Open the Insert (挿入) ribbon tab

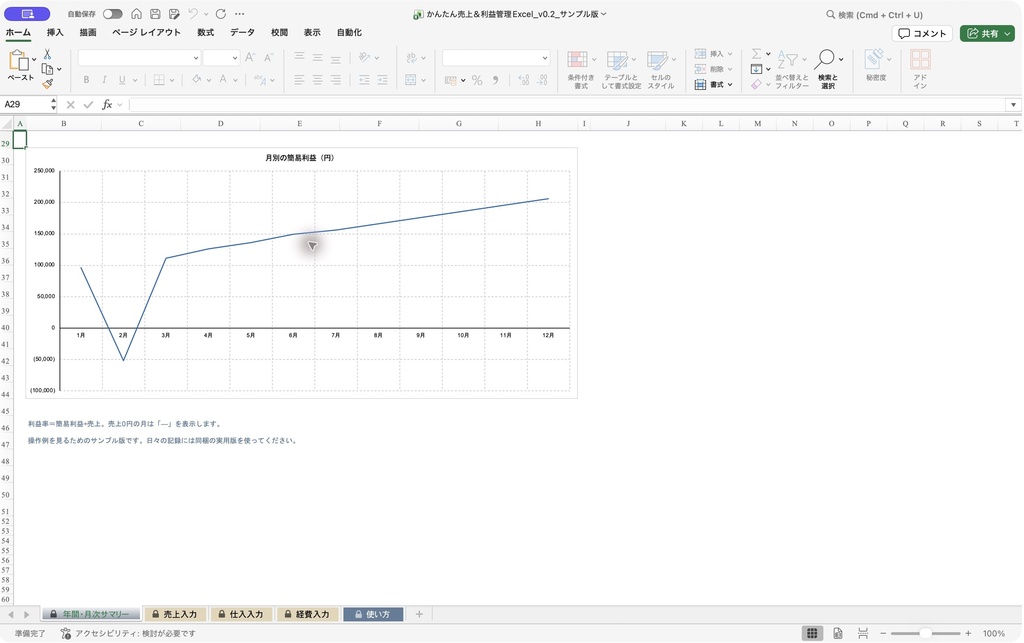55,33
